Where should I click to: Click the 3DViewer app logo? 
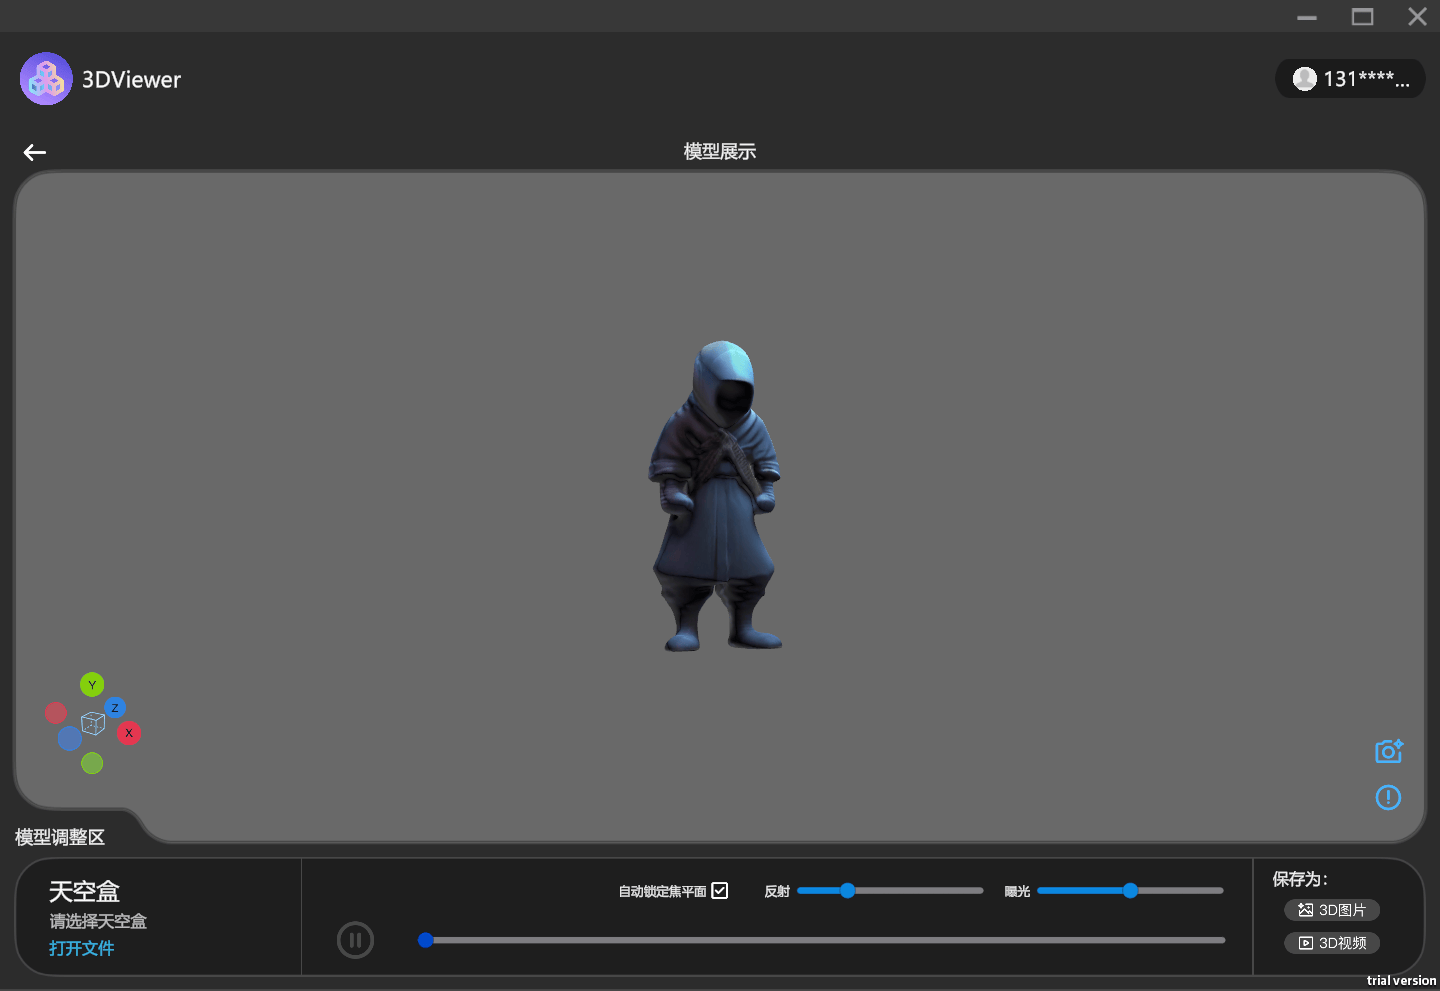[x=46, y=79]
